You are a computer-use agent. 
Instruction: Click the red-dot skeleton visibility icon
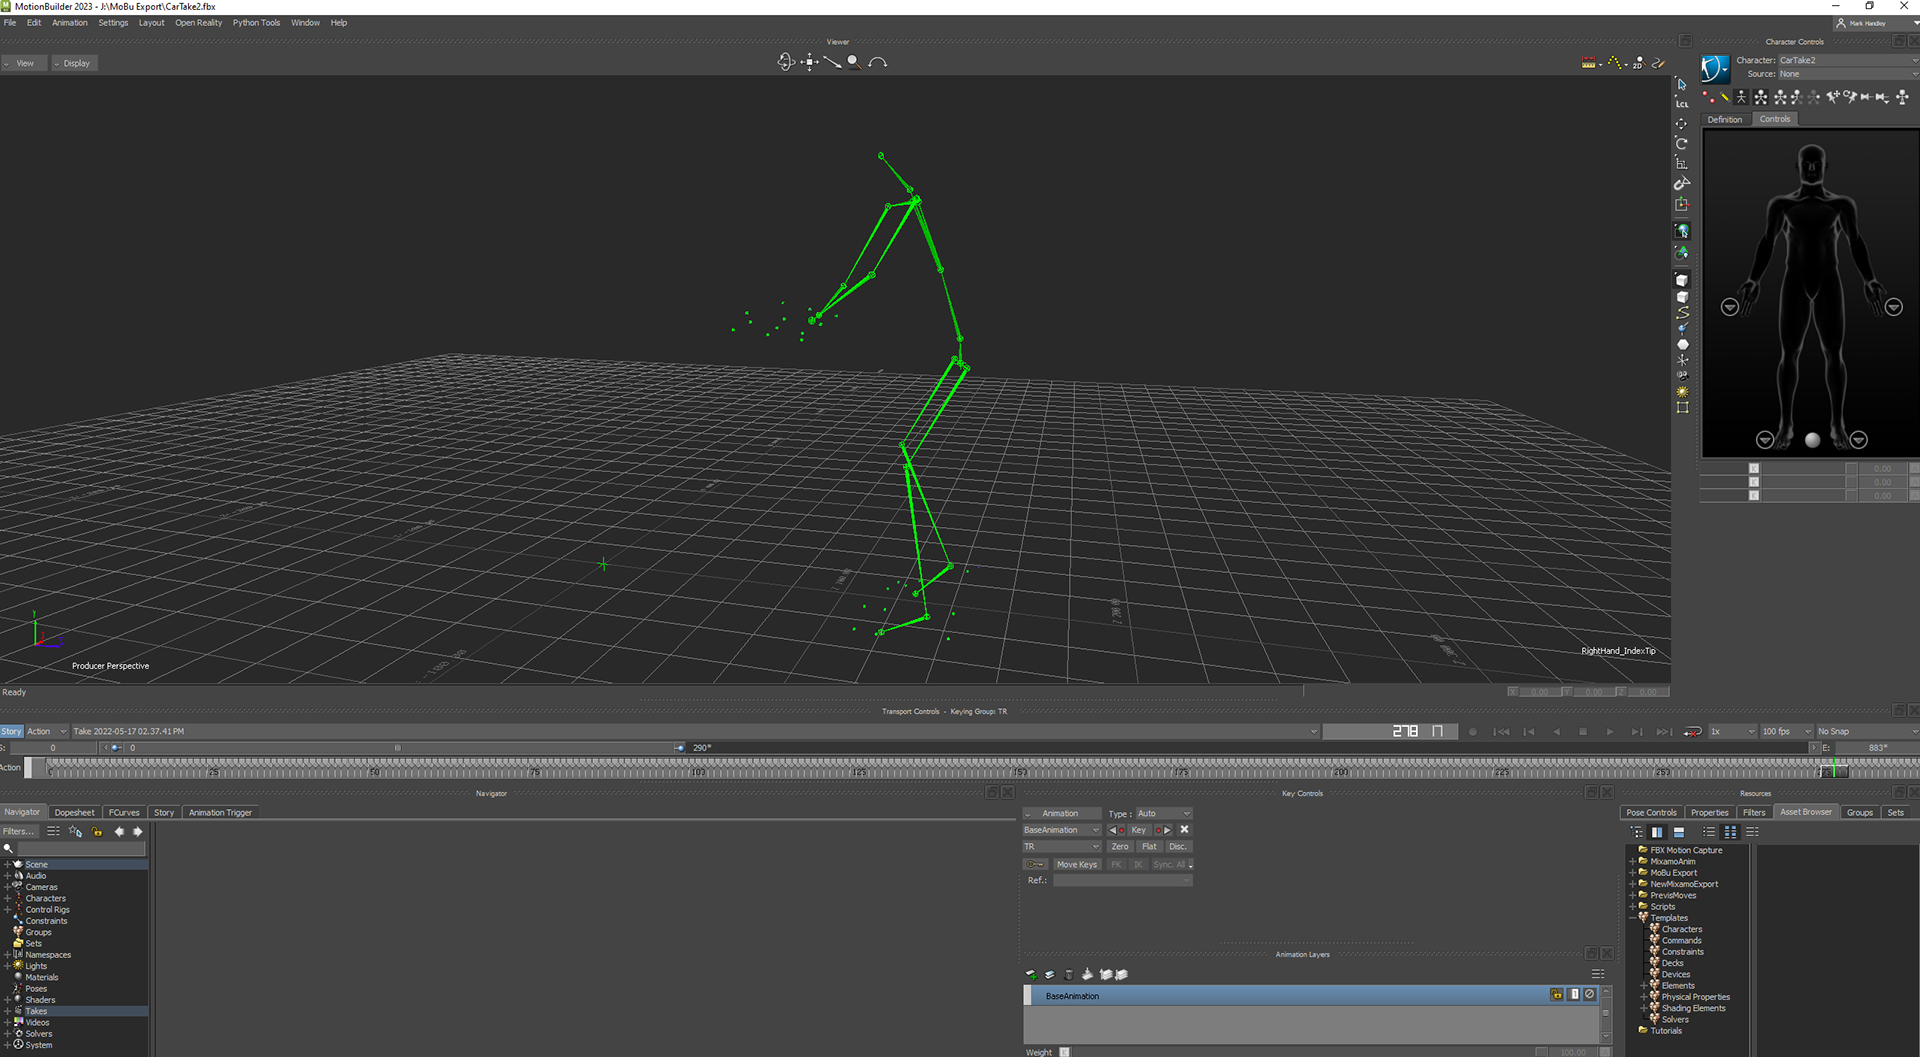coord(1707,97)
